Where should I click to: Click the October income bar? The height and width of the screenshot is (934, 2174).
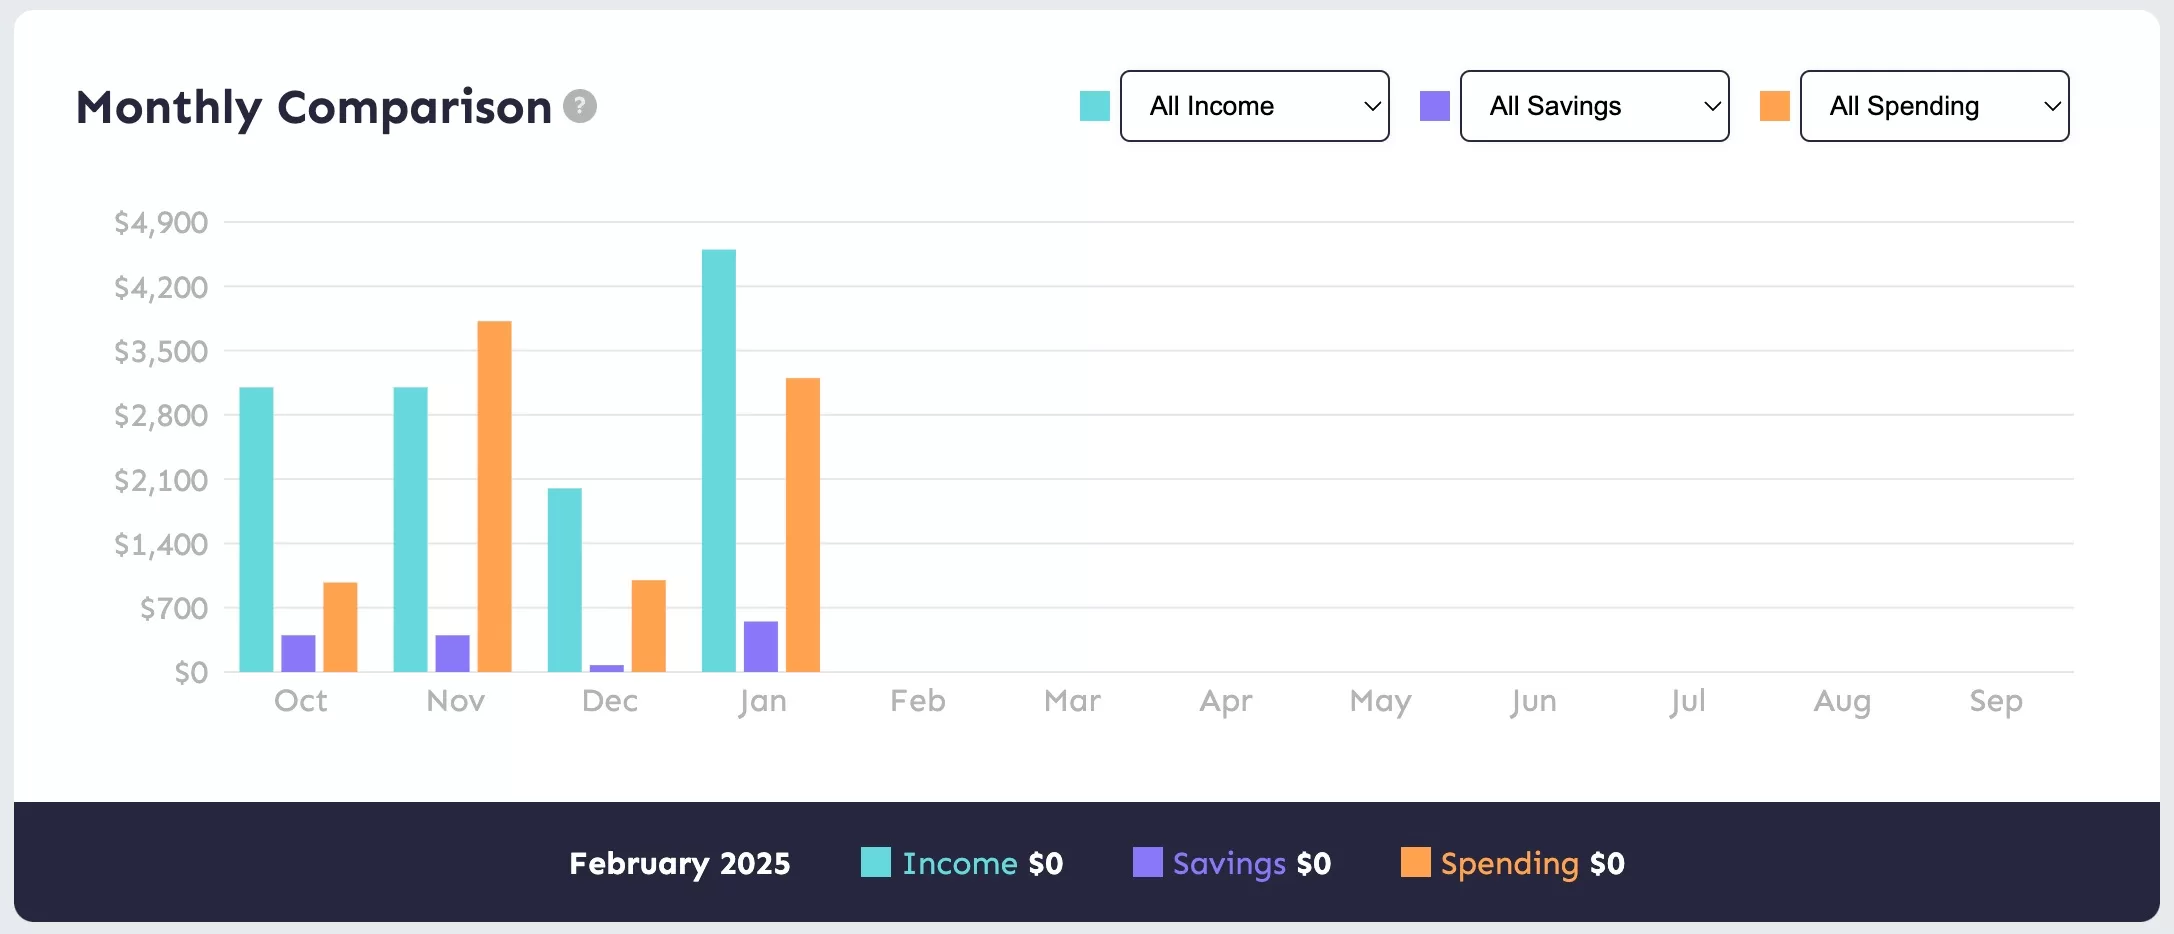coord(256,529)
